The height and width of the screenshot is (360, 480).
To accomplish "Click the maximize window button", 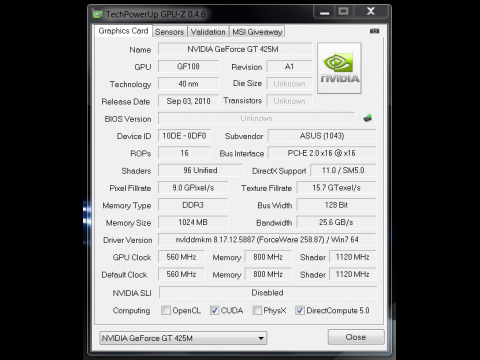I will pyautogui.click(x=344, y=12).
